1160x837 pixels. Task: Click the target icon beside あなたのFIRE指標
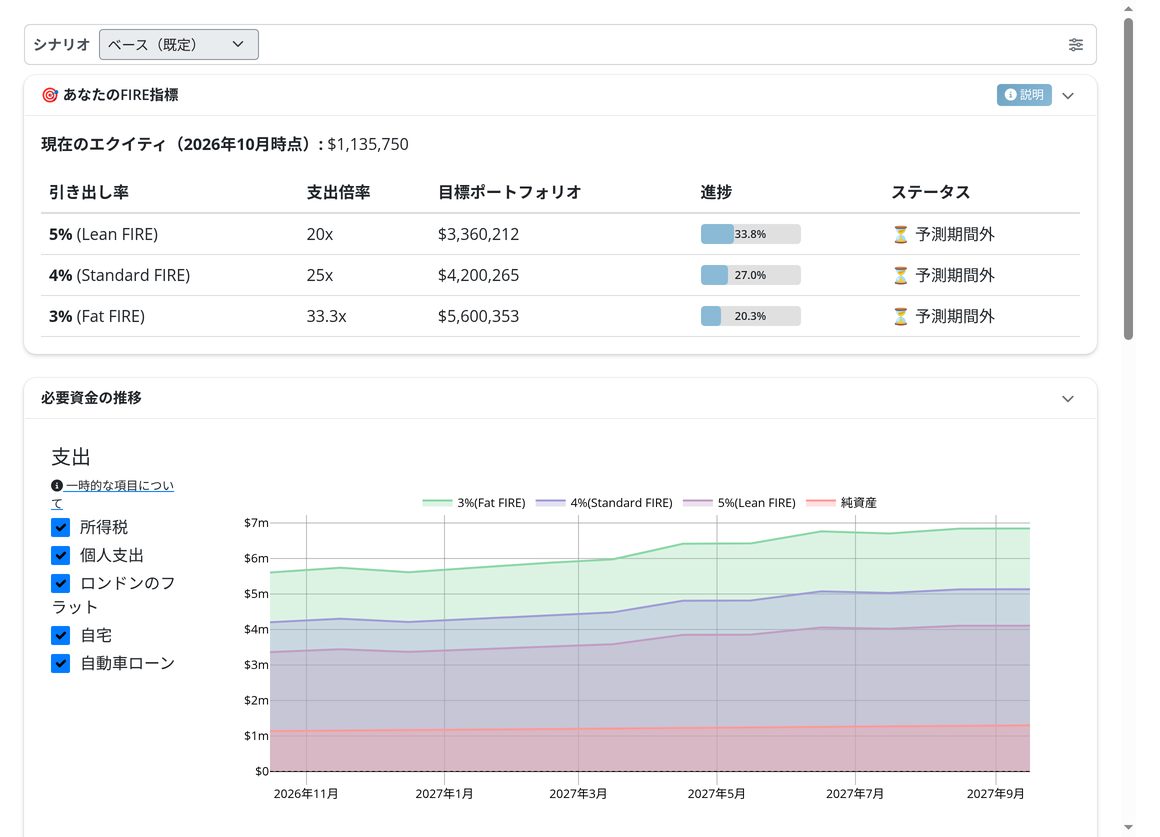50,95
